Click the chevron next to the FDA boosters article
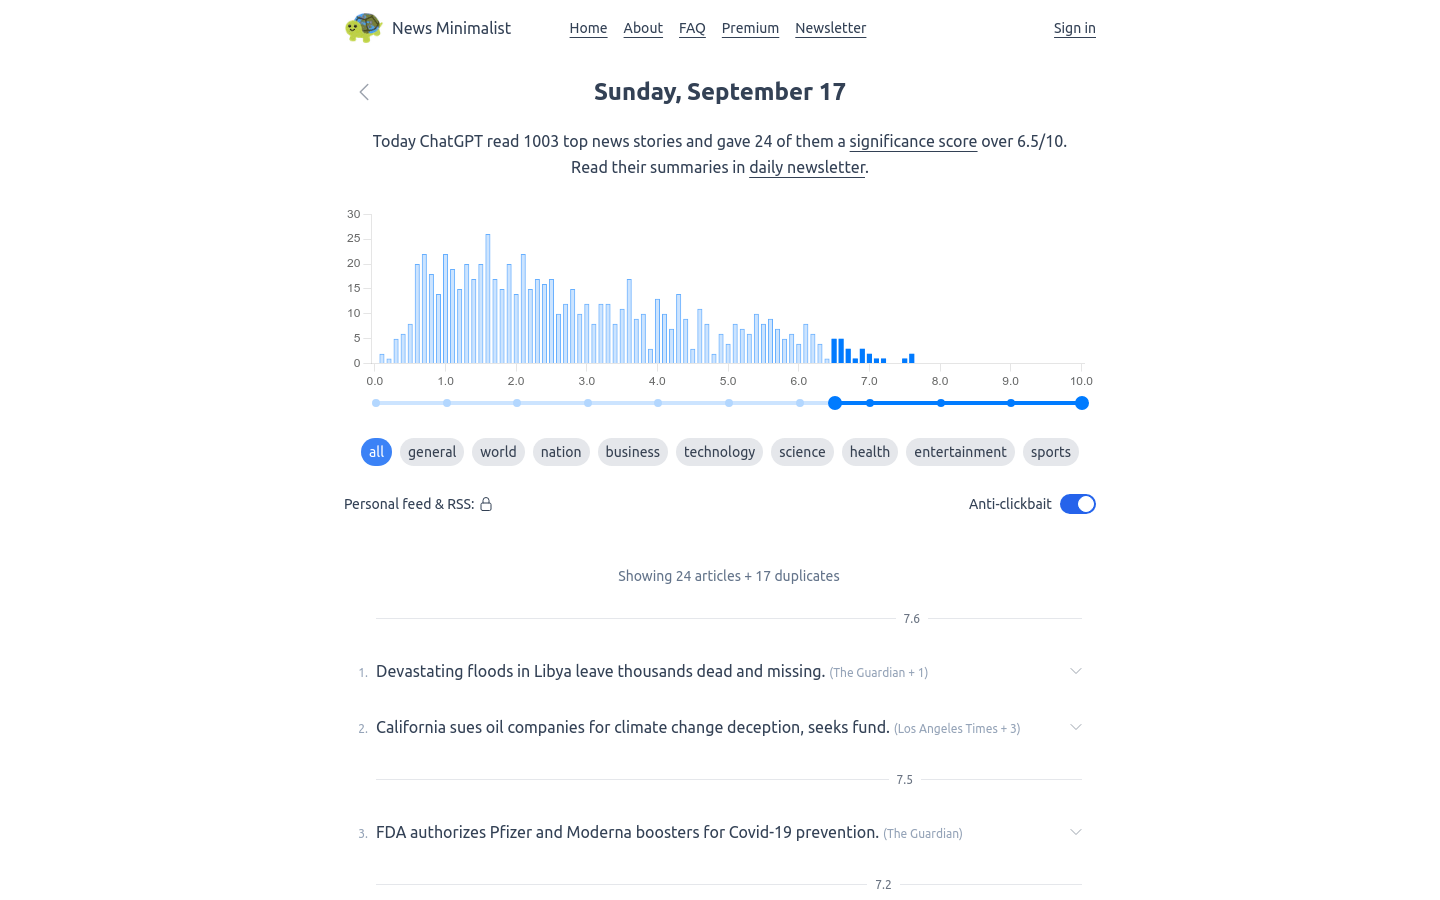 tap(1075, 831)
